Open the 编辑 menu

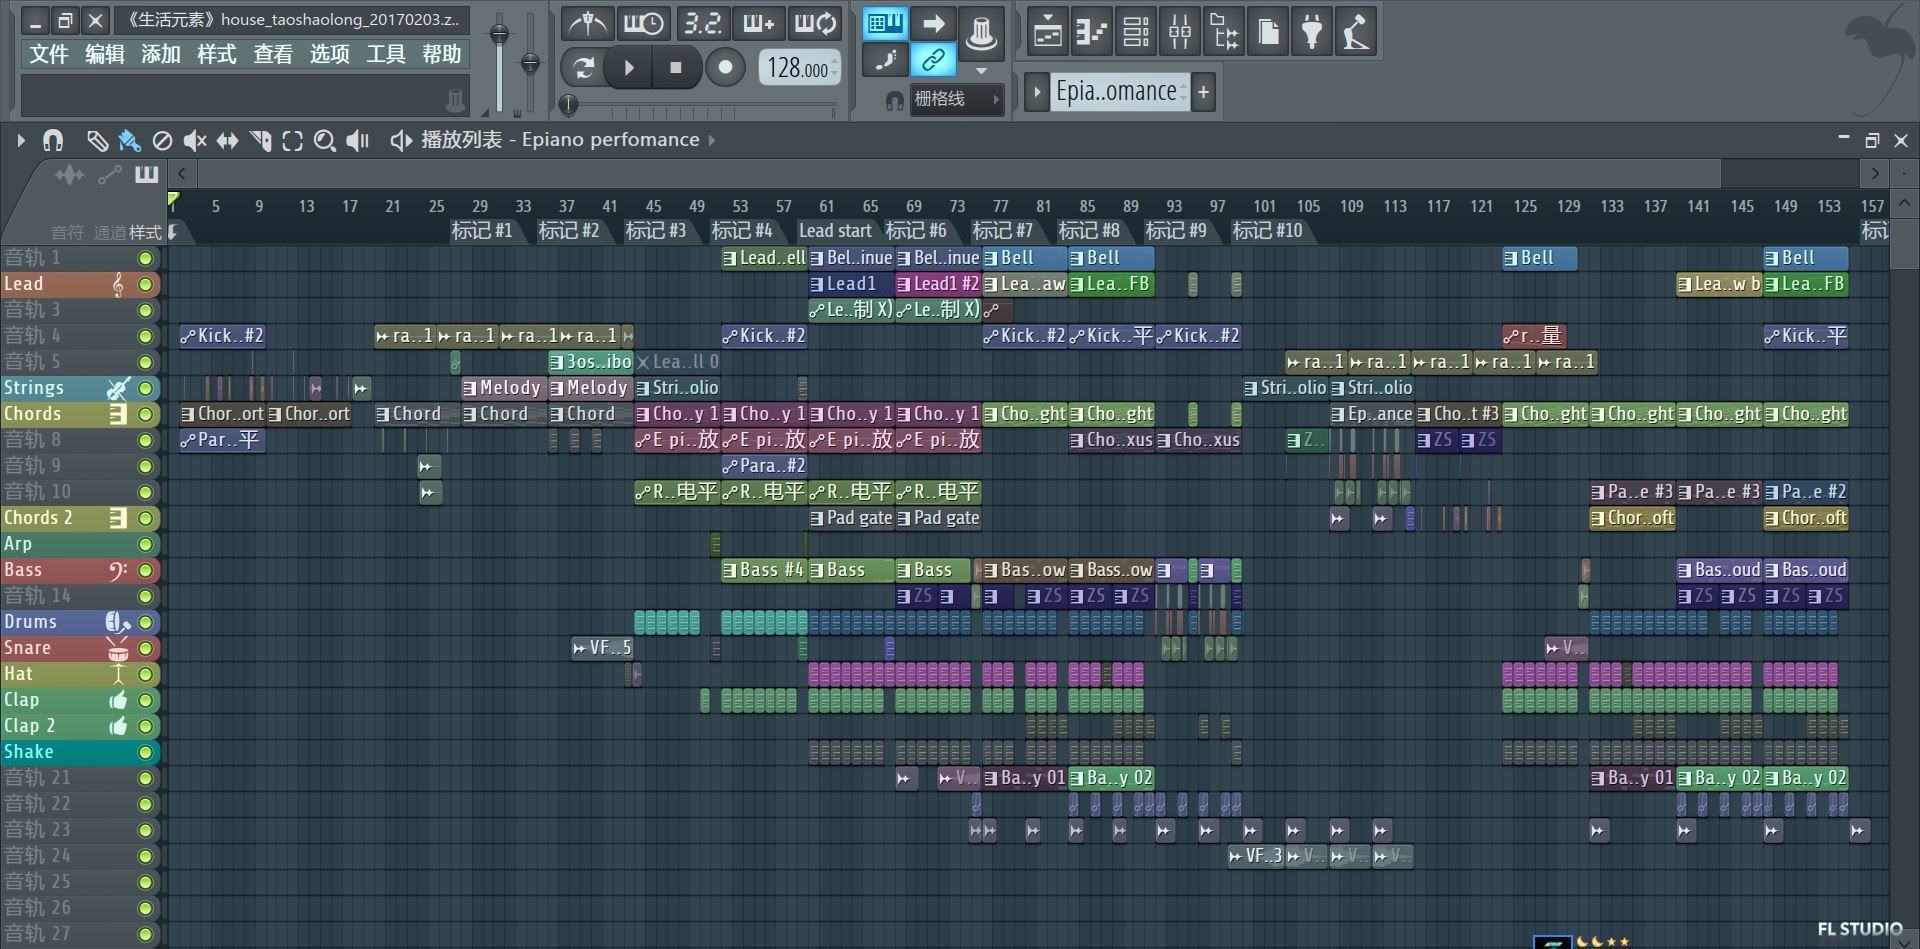105,54
